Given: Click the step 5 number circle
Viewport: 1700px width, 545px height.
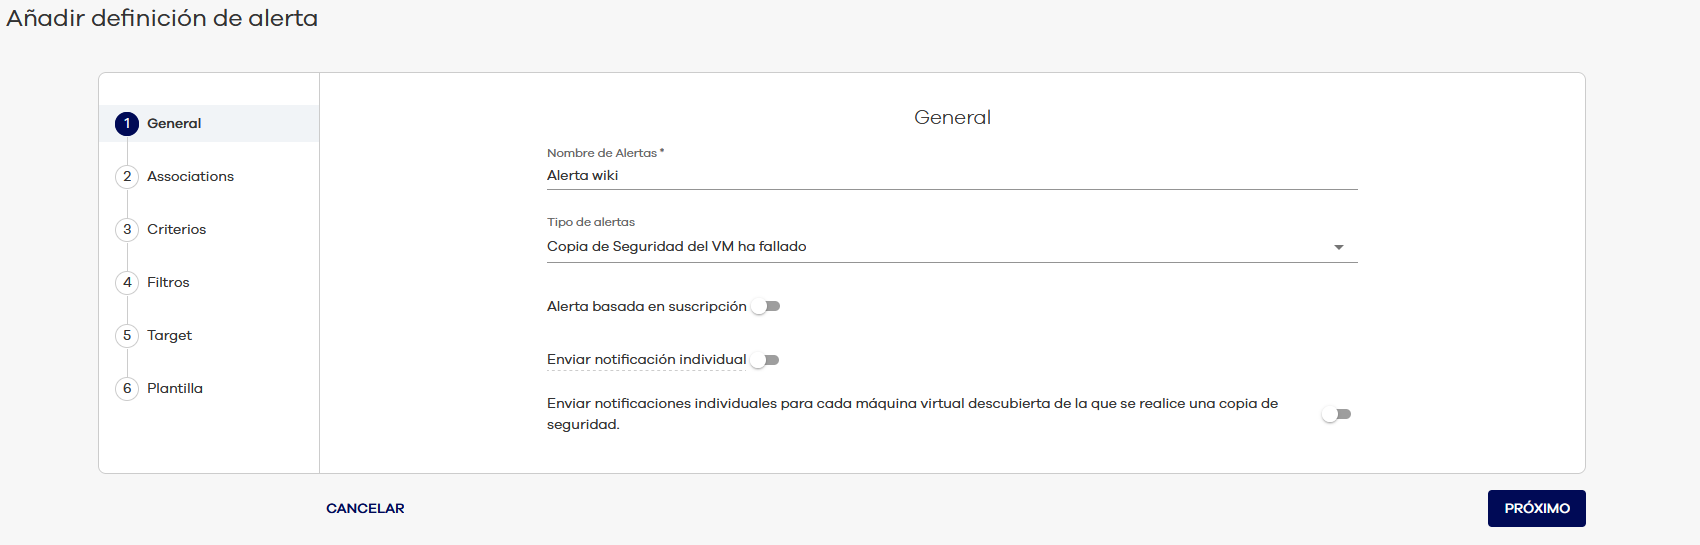Looking at the screenshot, I should click(127, 336).
